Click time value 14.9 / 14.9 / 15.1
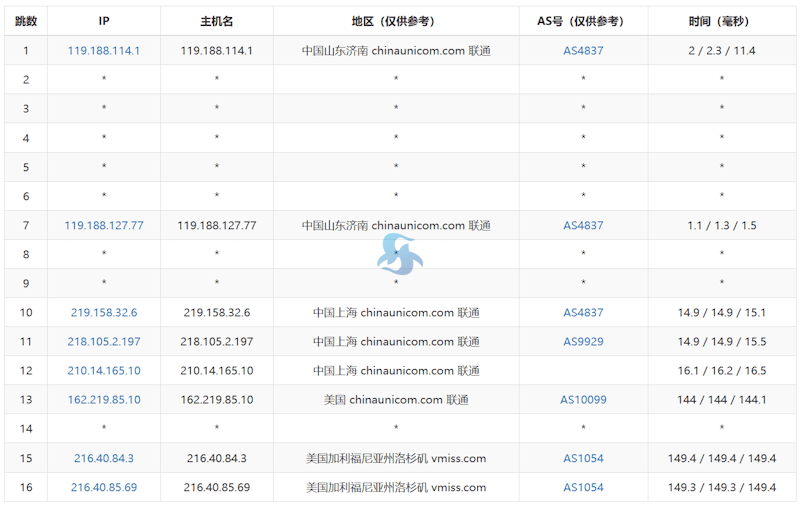The image size is (800, 507). pos(721,313)
